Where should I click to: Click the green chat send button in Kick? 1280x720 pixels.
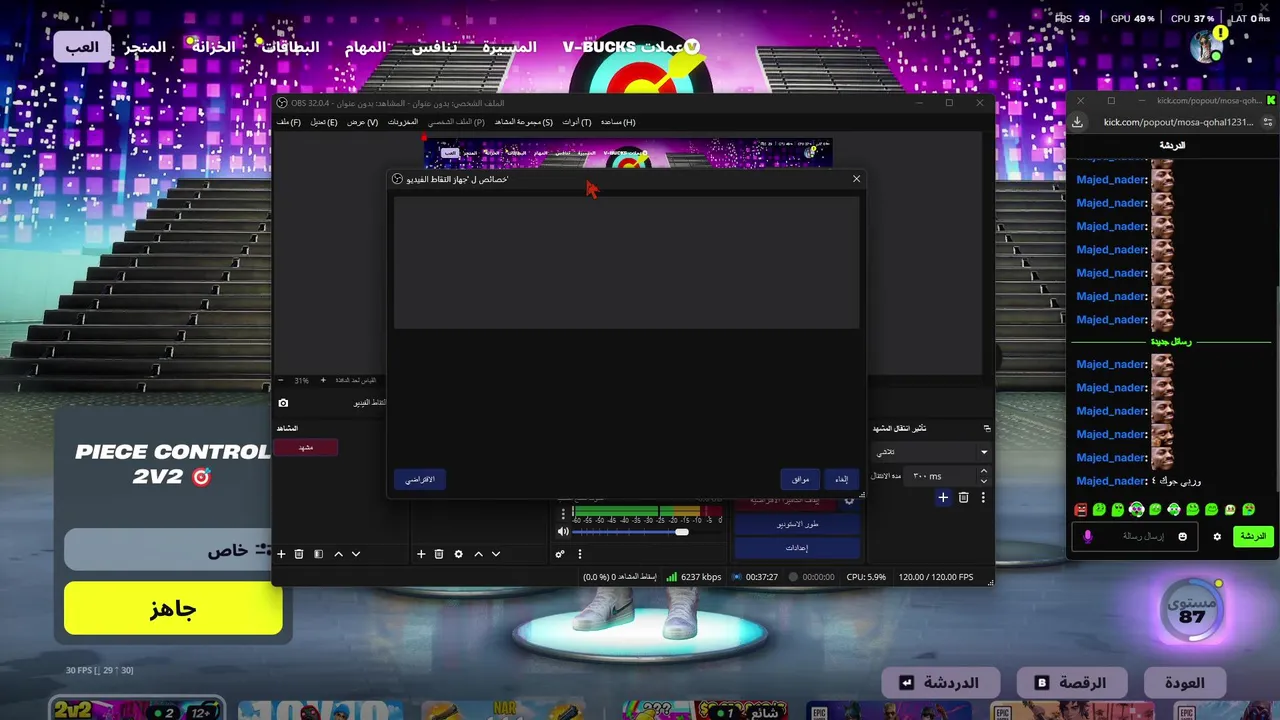point(1253,537)
